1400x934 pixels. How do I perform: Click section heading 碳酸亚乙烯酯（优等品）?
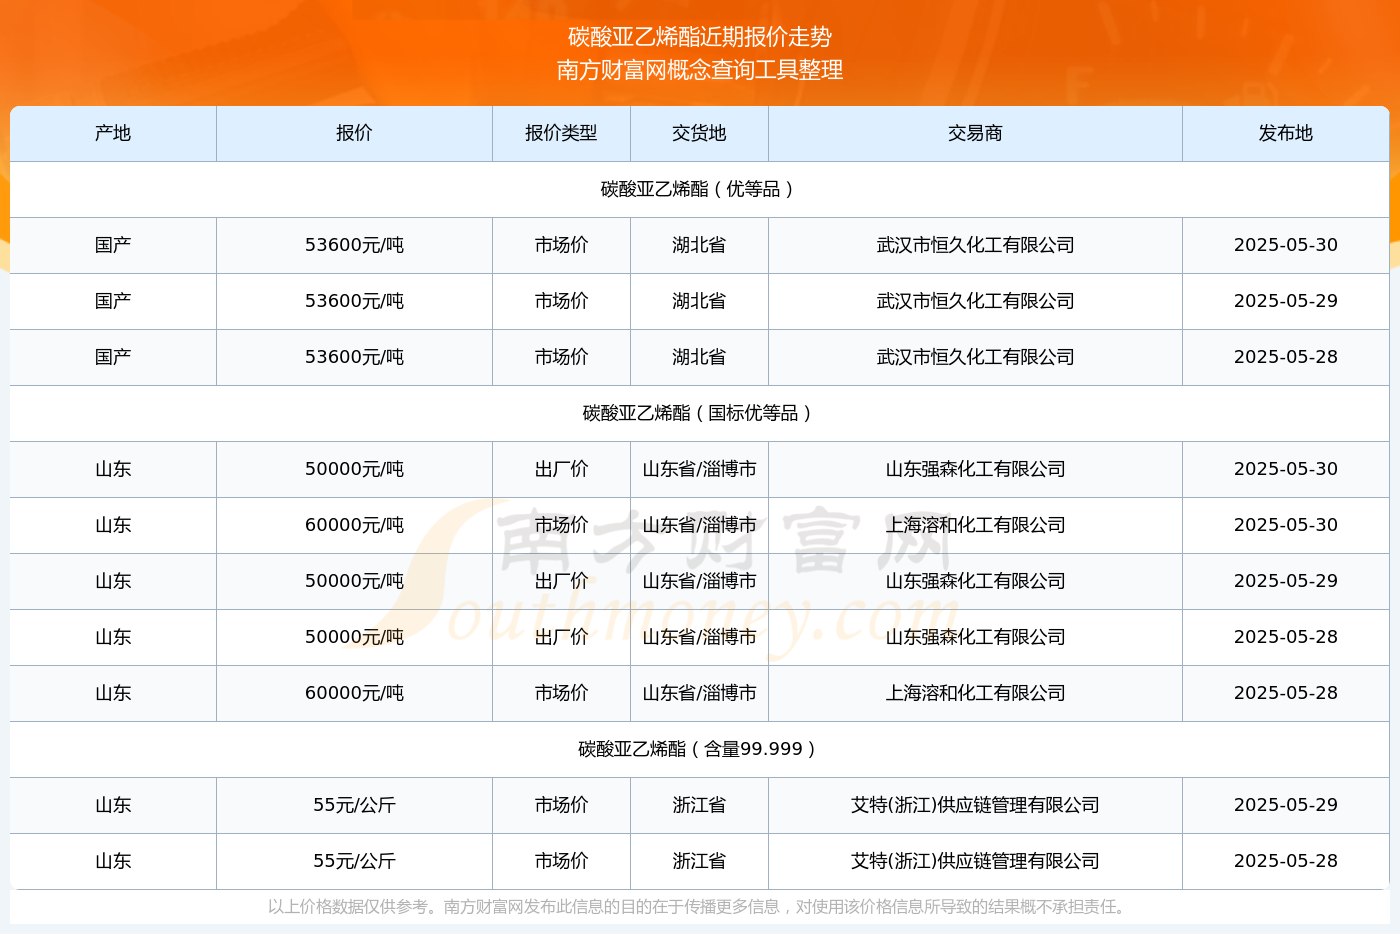pyautogui.click(x=699, y=189)
